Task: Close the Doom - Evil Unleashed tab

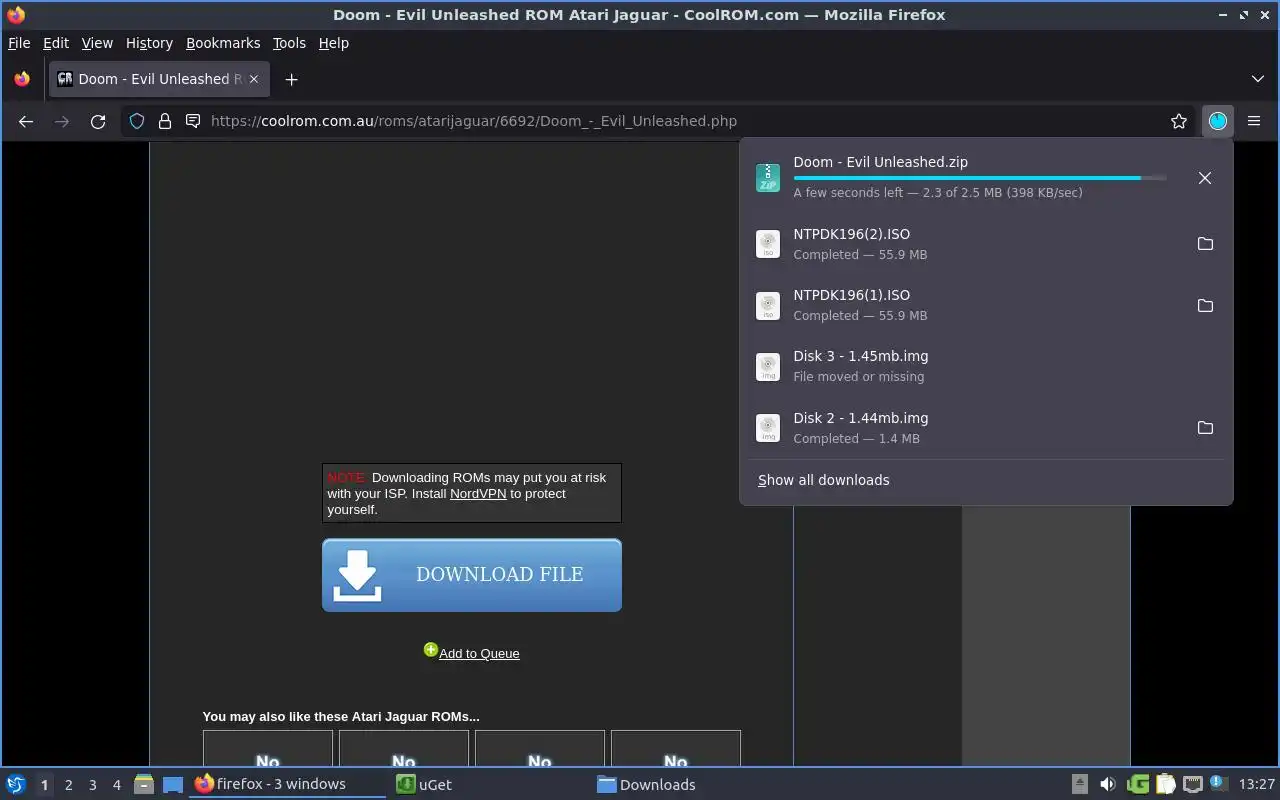Action: [x=253, y=79]
